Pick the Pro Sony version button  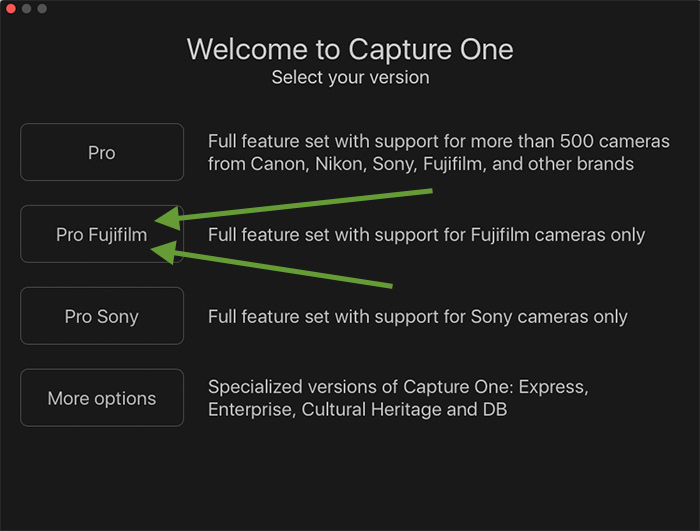click(x=102, y=316)
